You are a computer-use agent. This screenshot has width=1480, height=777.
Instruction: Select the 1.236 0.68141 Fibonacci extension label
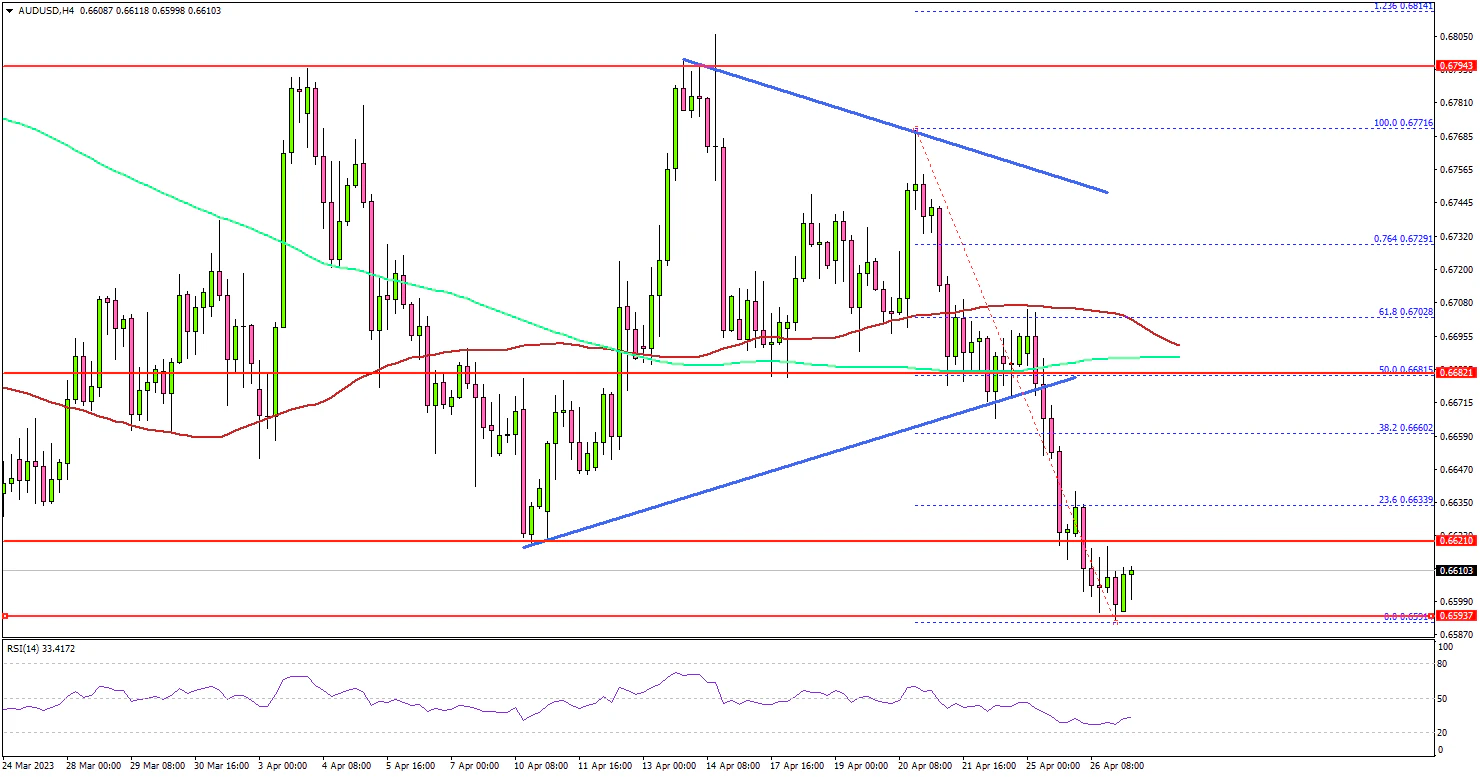point(1404,6)
